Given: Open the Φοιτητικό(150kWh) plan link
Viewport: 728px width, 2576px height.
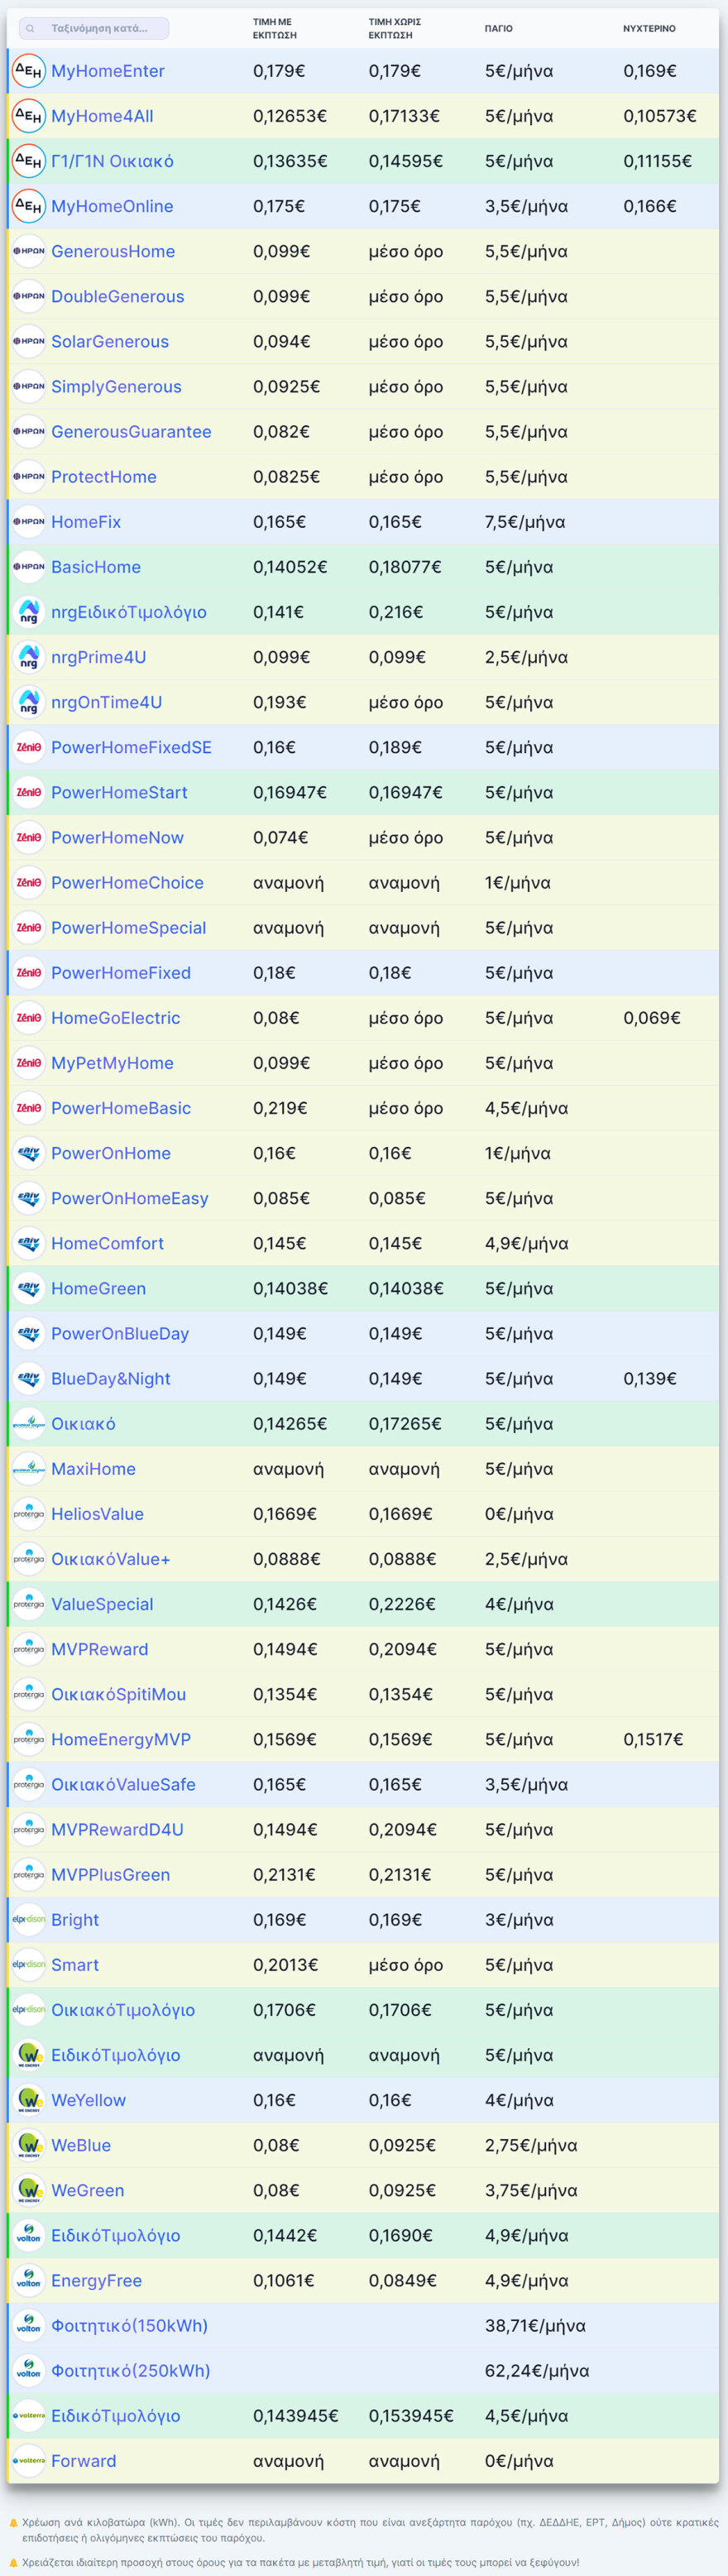Looking at the screenshot, I should click(129, 2325).
